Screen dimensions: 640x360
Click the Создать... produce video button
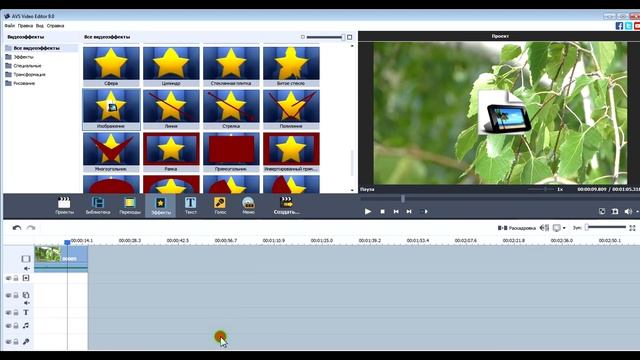[x=286, y=205]
